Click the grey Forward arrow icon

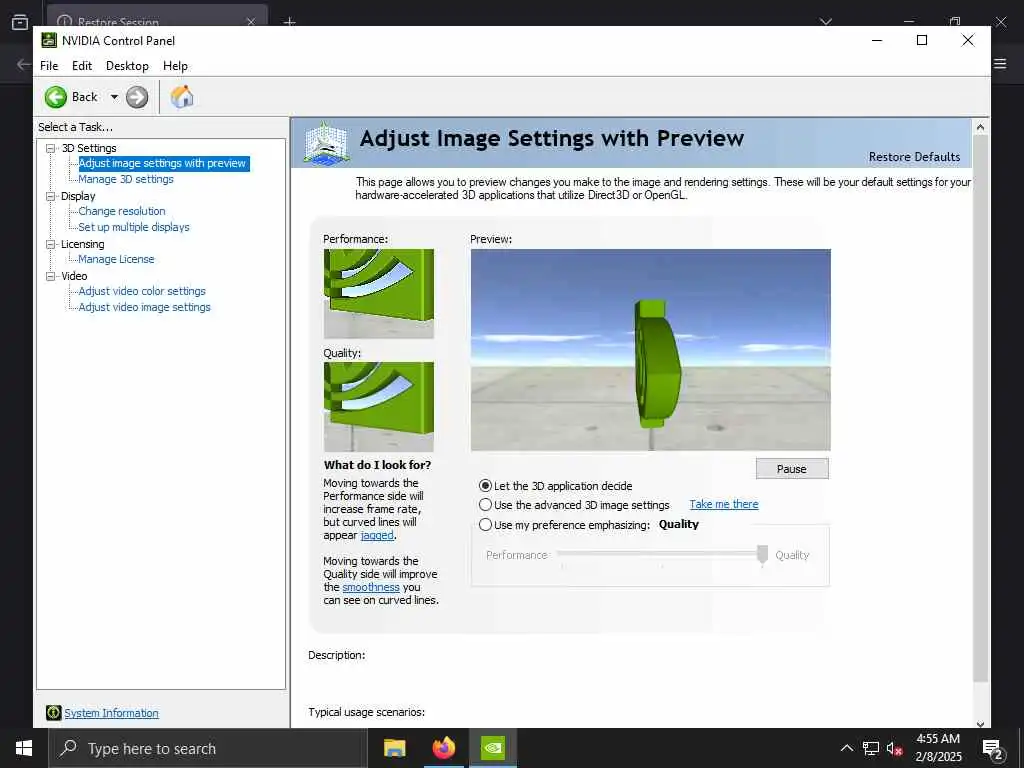(137, 97)
